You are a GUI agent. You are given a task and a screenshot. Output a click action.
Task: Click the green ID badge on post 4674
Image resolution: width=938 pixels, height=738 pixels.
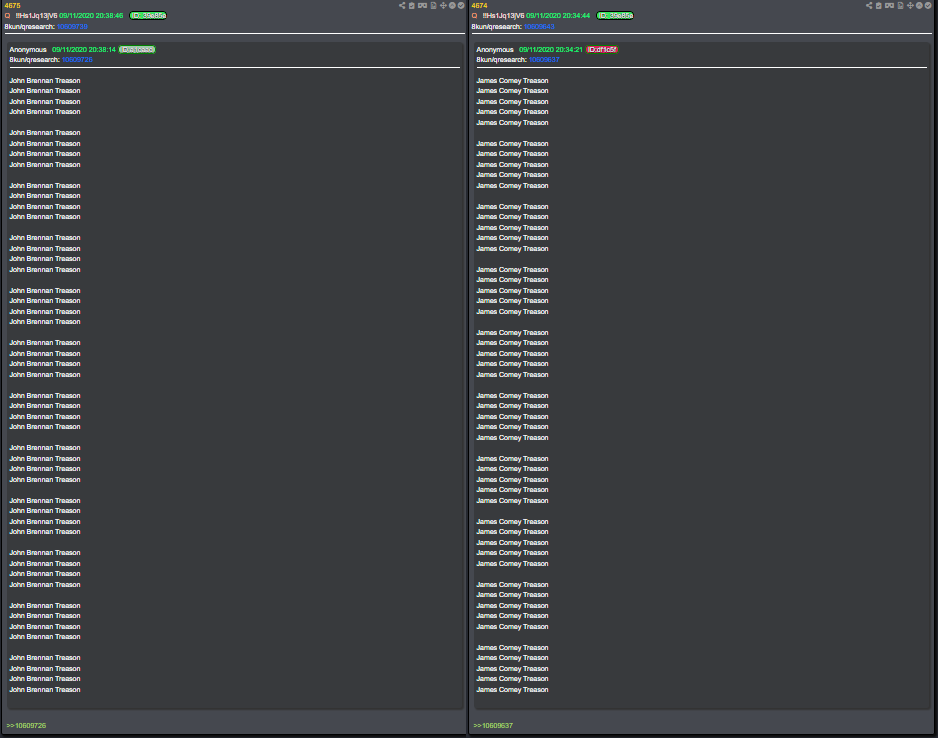[614, 16]
